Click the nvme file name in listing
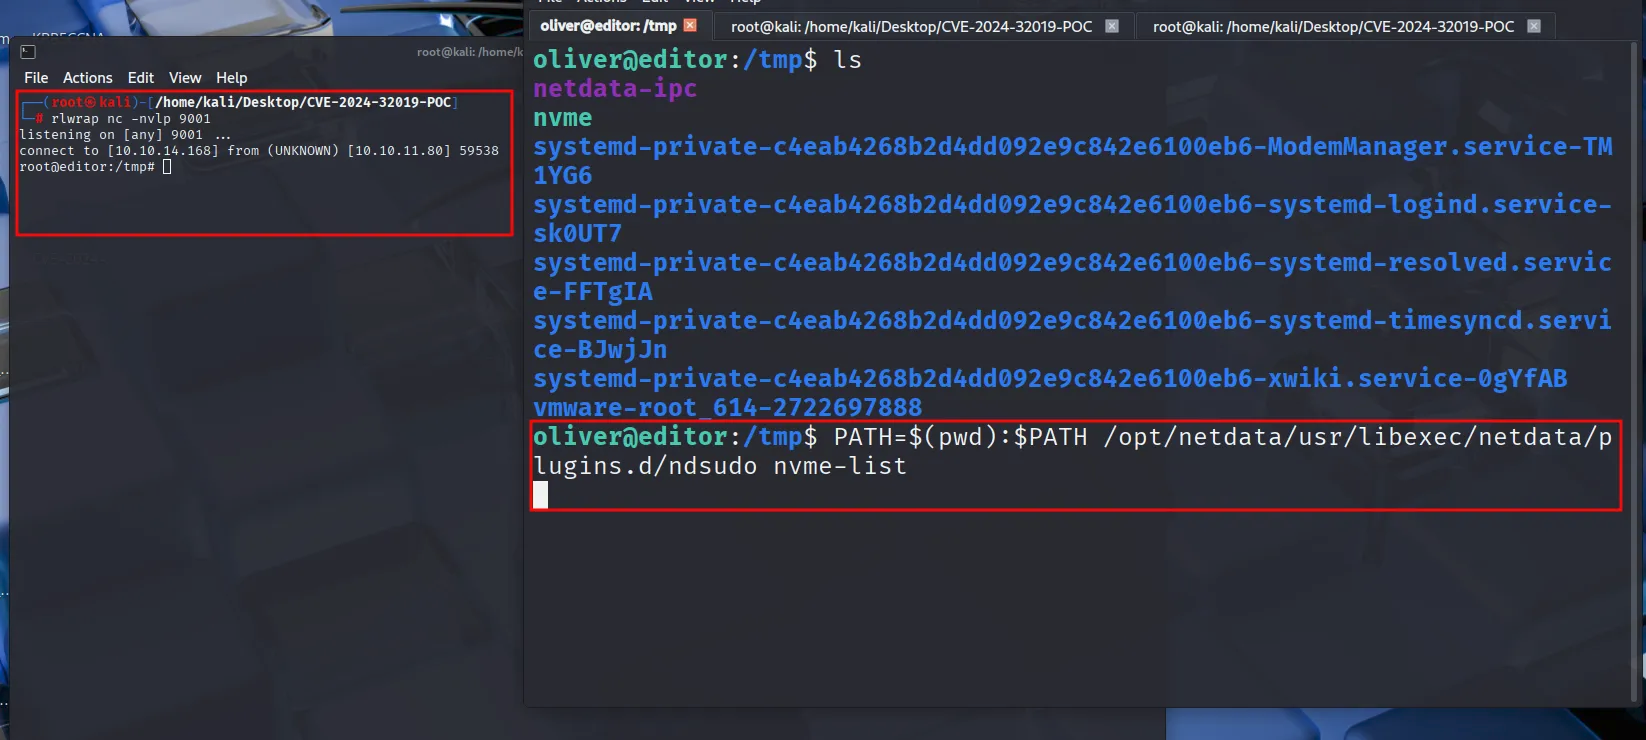This screenshot has width=1646, height=740. pos(562,118)
